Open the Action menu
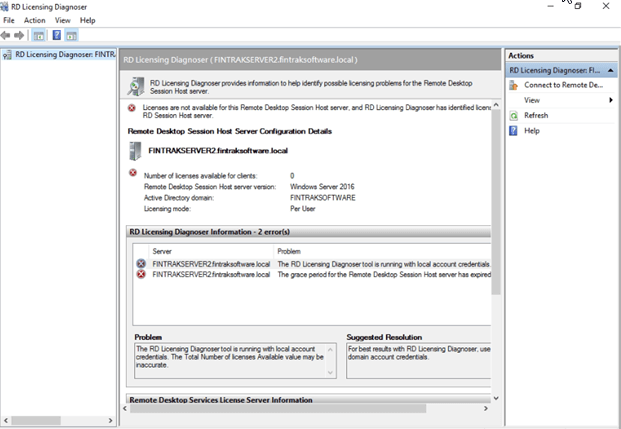The width and height of the screenshot is (621, 429). click(x=34, y=20)
